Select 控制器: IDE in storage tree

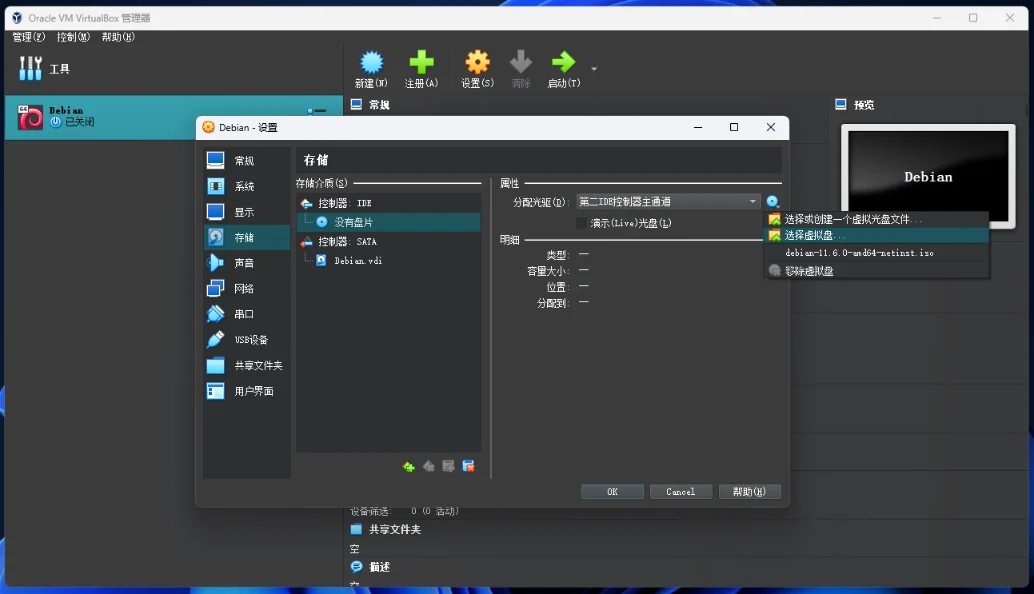[x=388, y=203]
